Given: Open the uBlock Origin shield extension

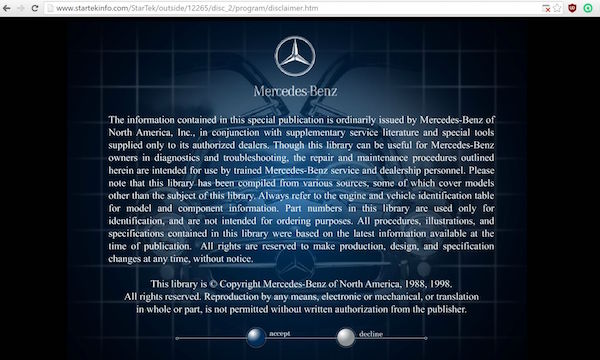Looking at the screenshot, I should click(572, 8).
